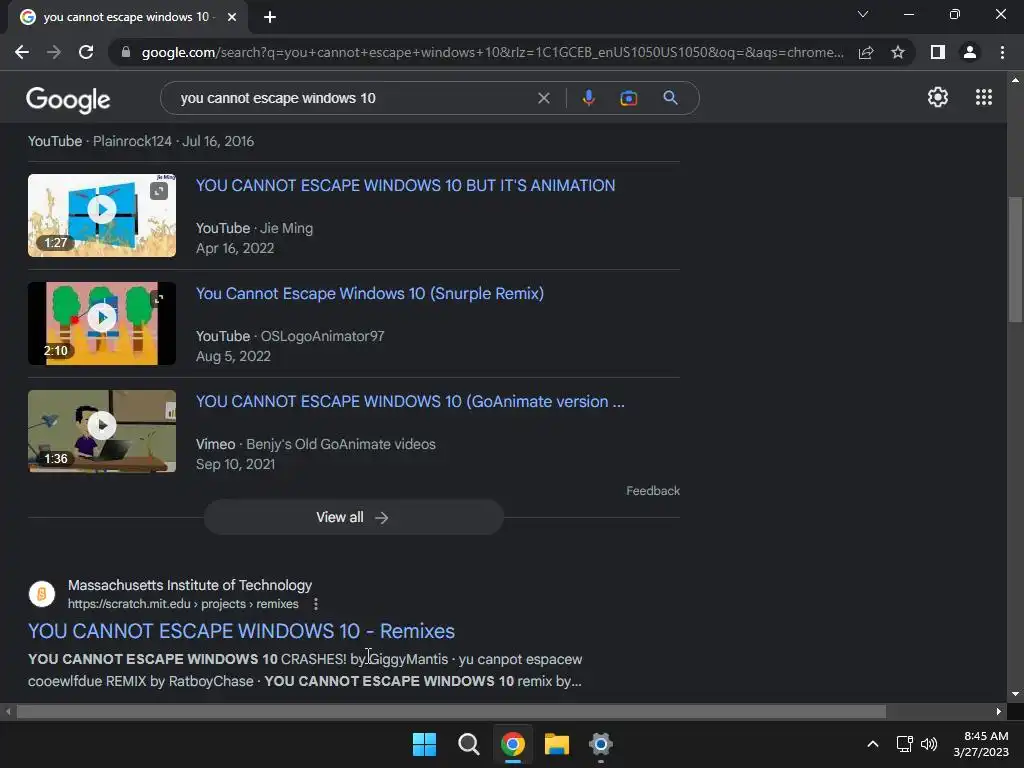The image size is (1024, 768).
Task: Select the 'Jie Ming' channel text
Action: [x=287, y=228]
